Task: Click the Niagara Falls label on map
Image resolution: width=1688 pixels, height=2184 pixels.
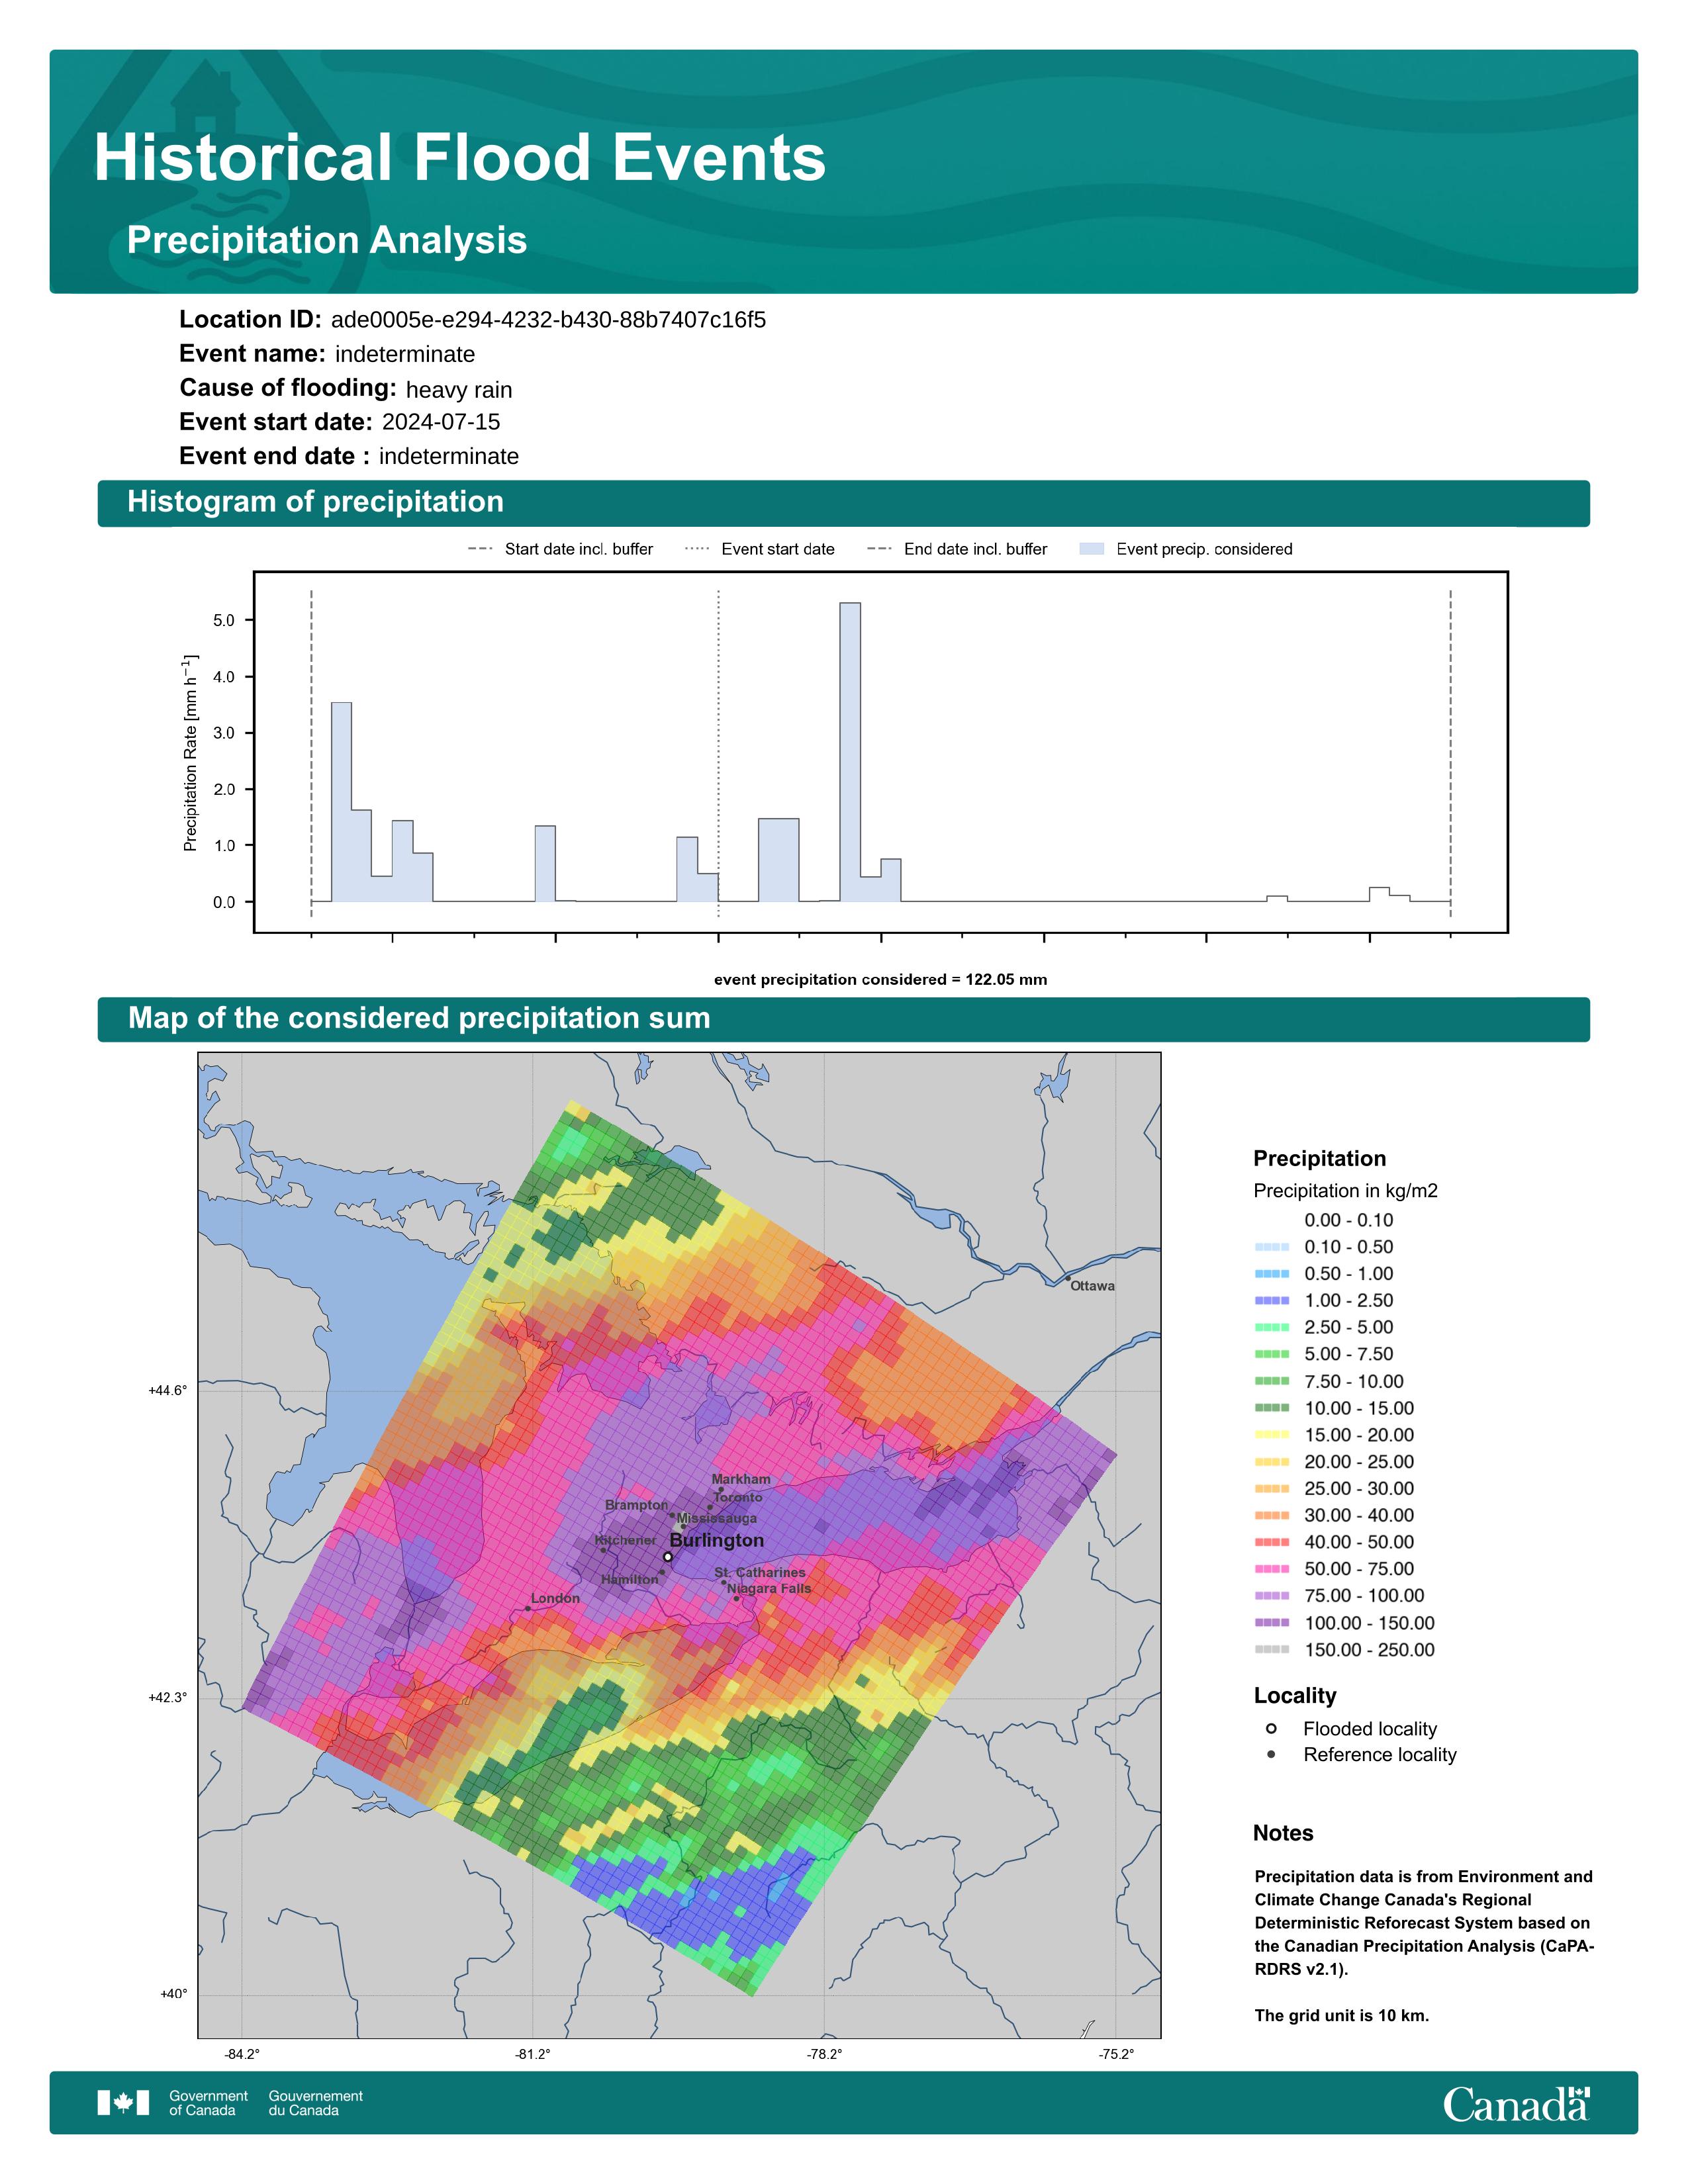Action: (x=769, y=1588)
